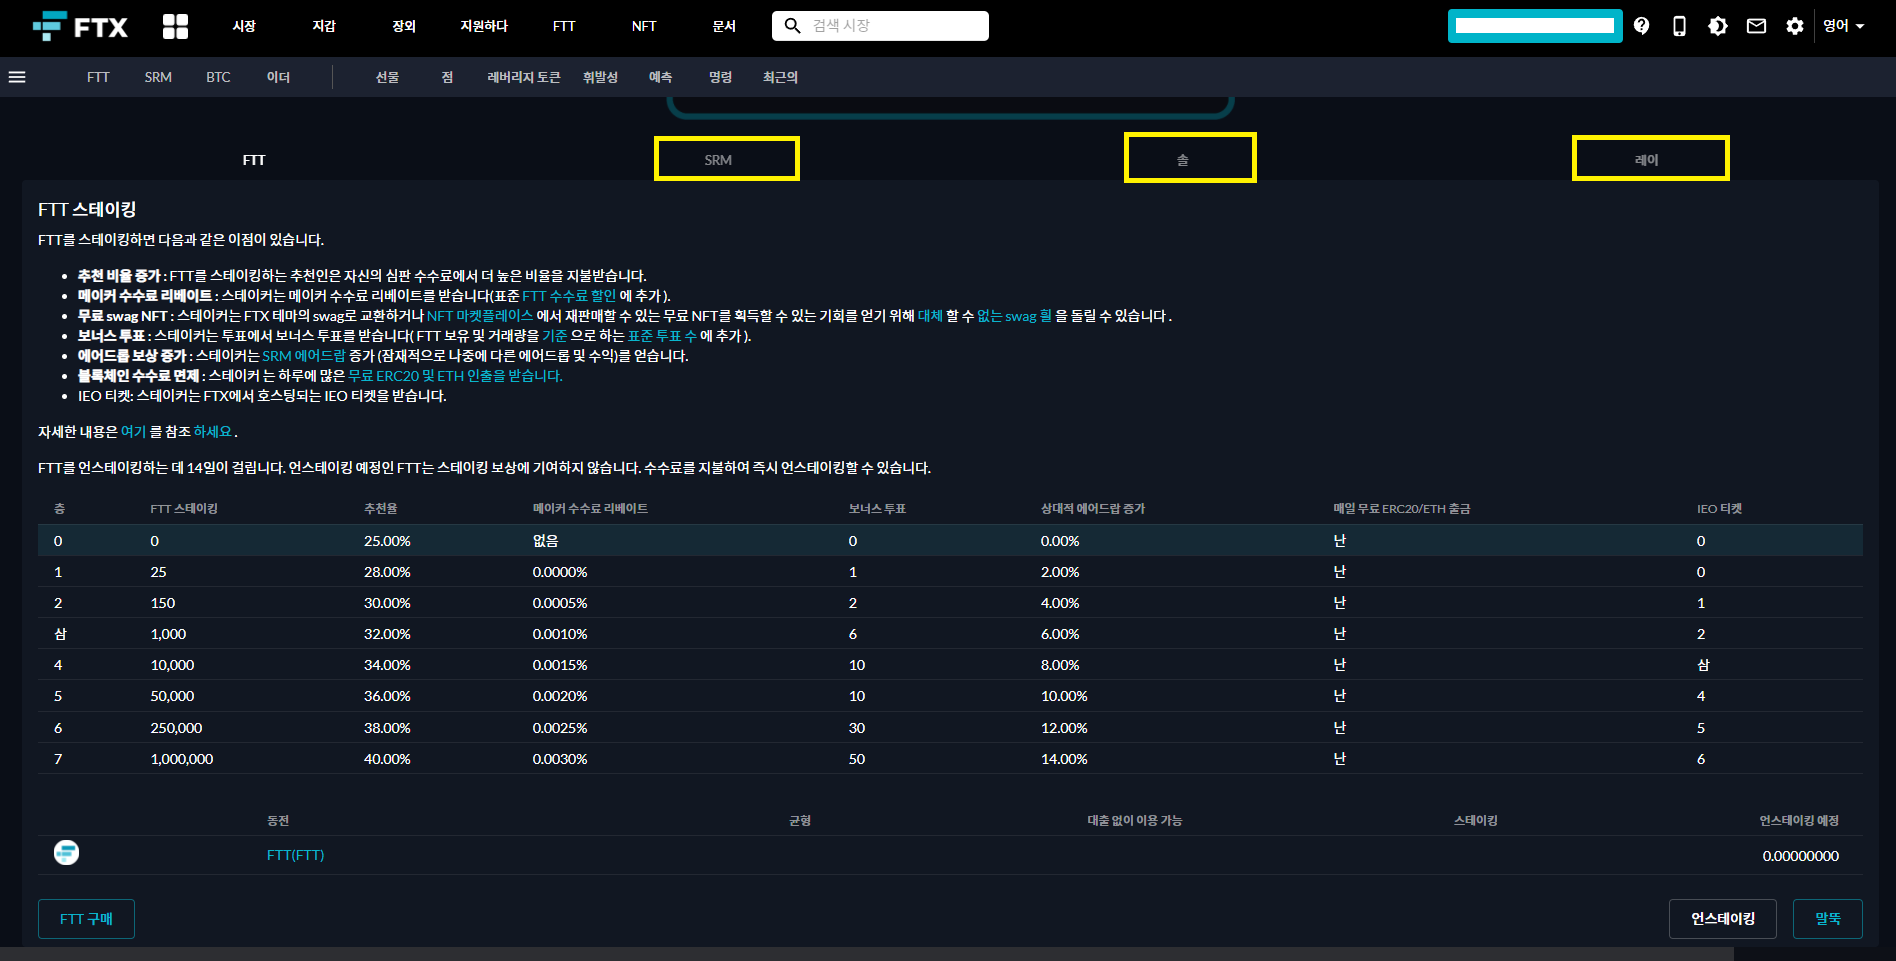Select FTT in the secondary nav bar

pos(98,77)
